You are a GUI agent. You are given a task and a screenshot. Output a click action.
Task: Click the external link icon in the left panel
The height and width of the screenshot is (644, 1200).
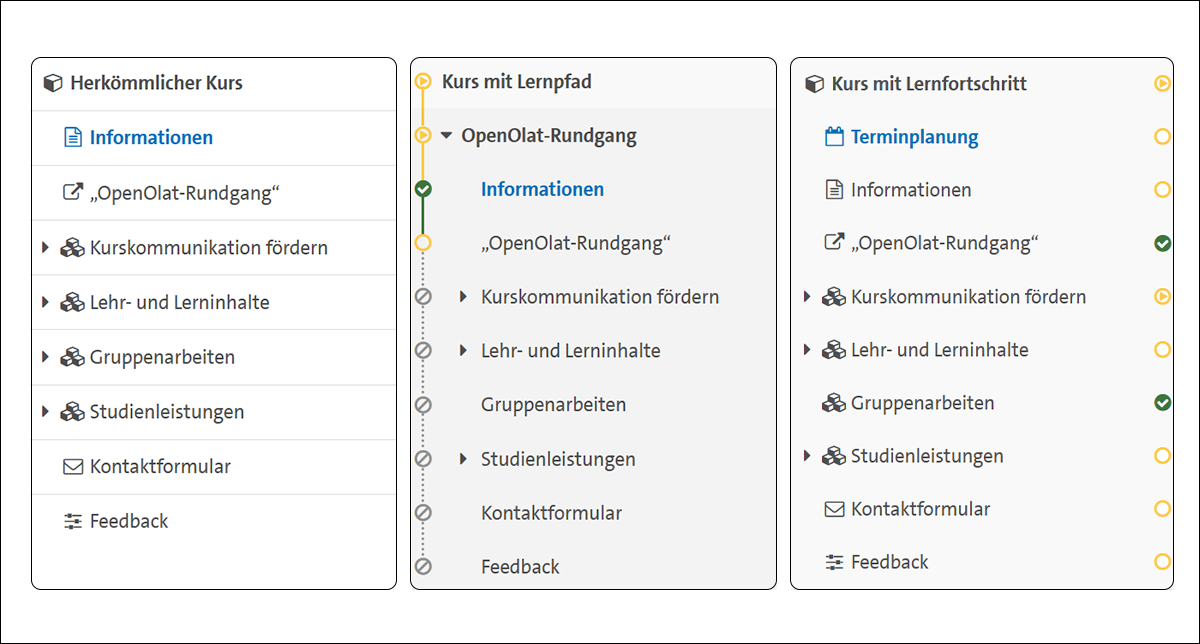(x=72, y=192)
